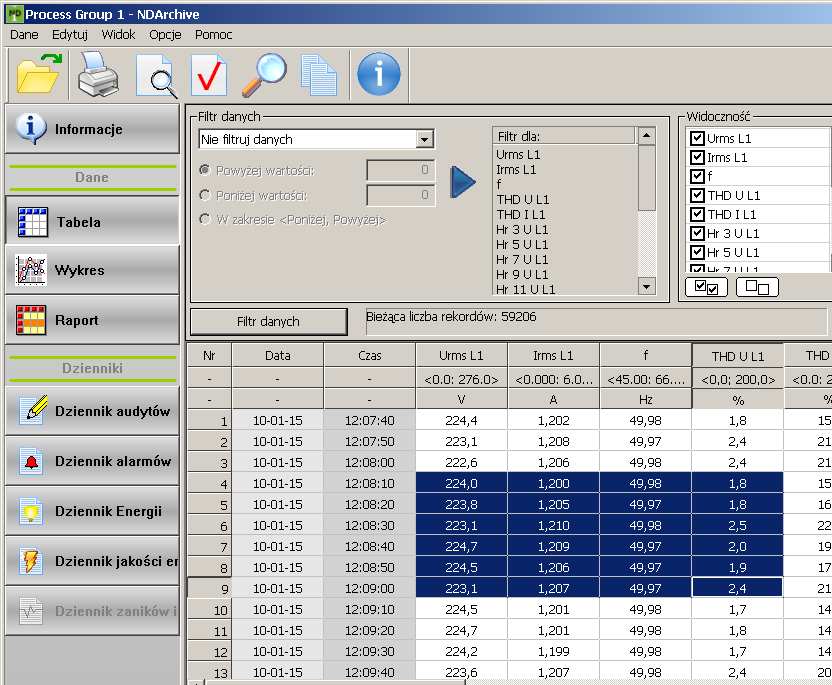Click cell 224,4 in Urms L1 column

click(x=461, y=420)
